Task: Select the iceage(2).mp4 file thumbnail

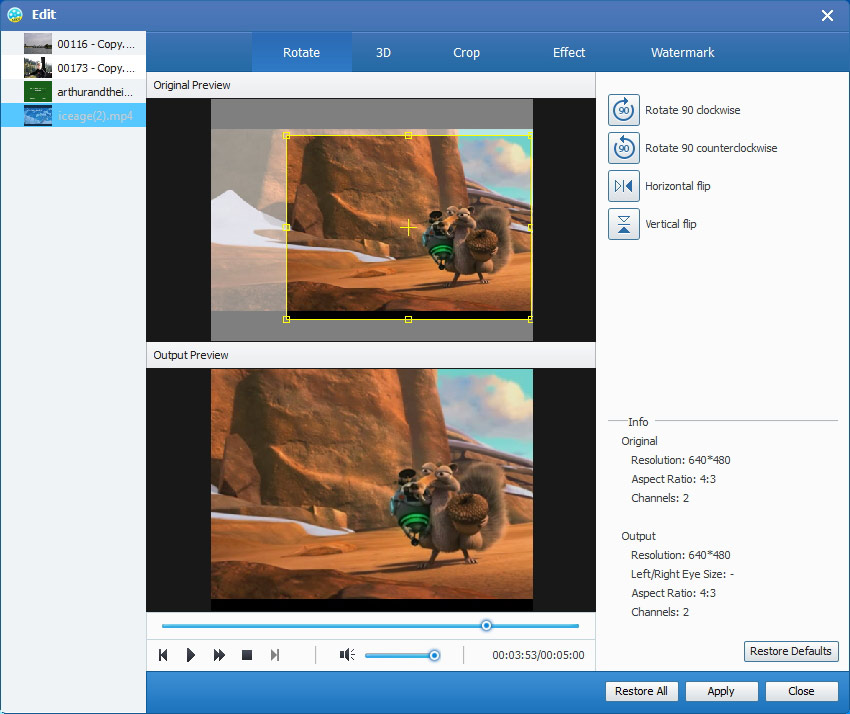Action: point(38,115)
